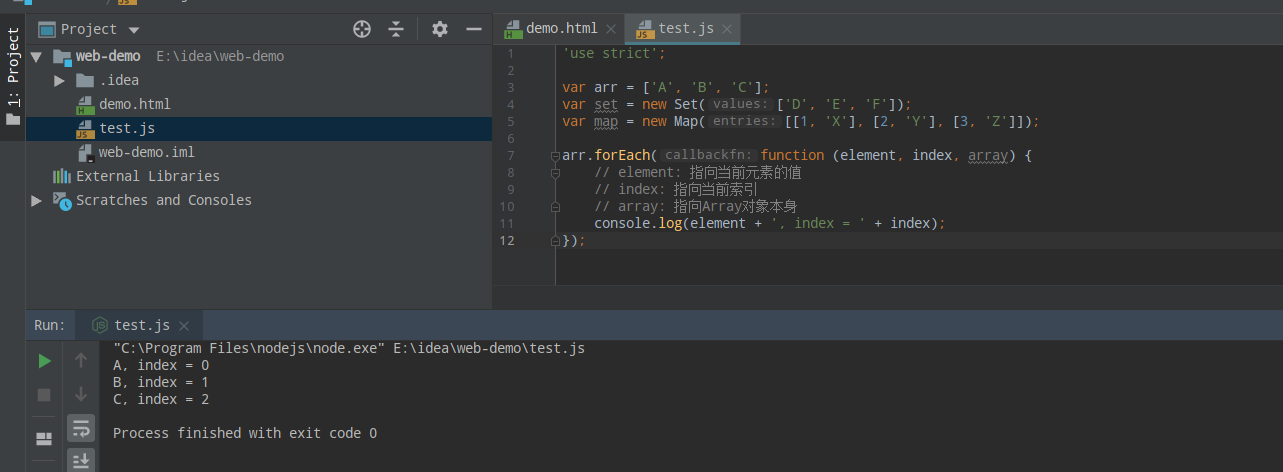Click the demo.html file icon in tree
This screenshot has width=1283, height=472.
pyautogui.click(x=85, y=104)
